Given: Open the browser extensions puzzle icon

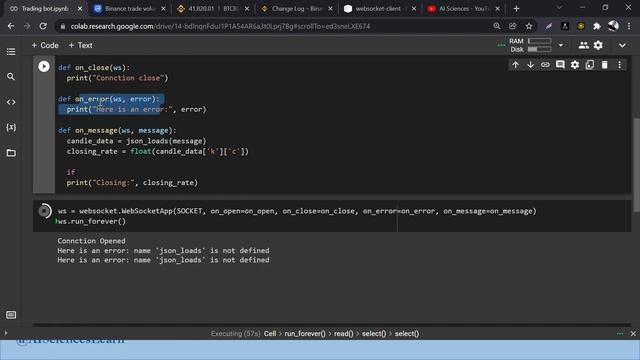Looking at the screenshot, I should click(x=597, y=26).
